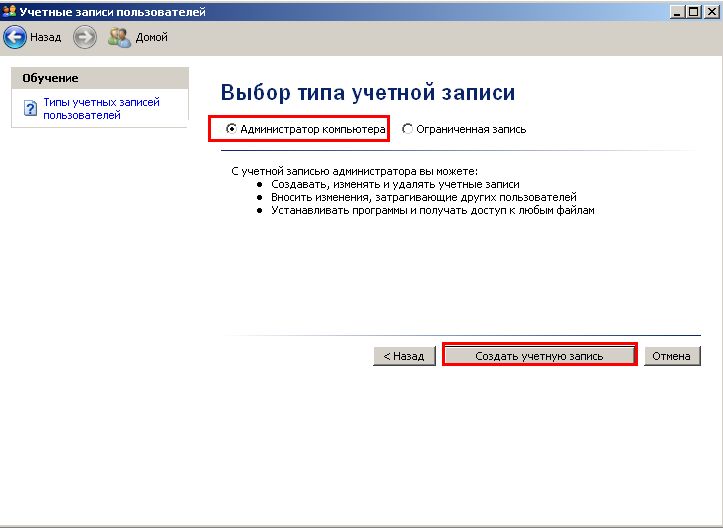
Task: Click the Домой toolbar label
Action: 151,37
